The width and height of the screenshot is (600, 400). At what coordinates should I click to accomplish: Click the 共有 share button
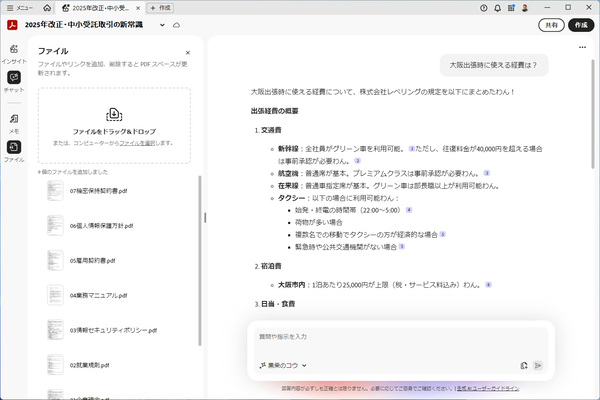tap(550, 24)
